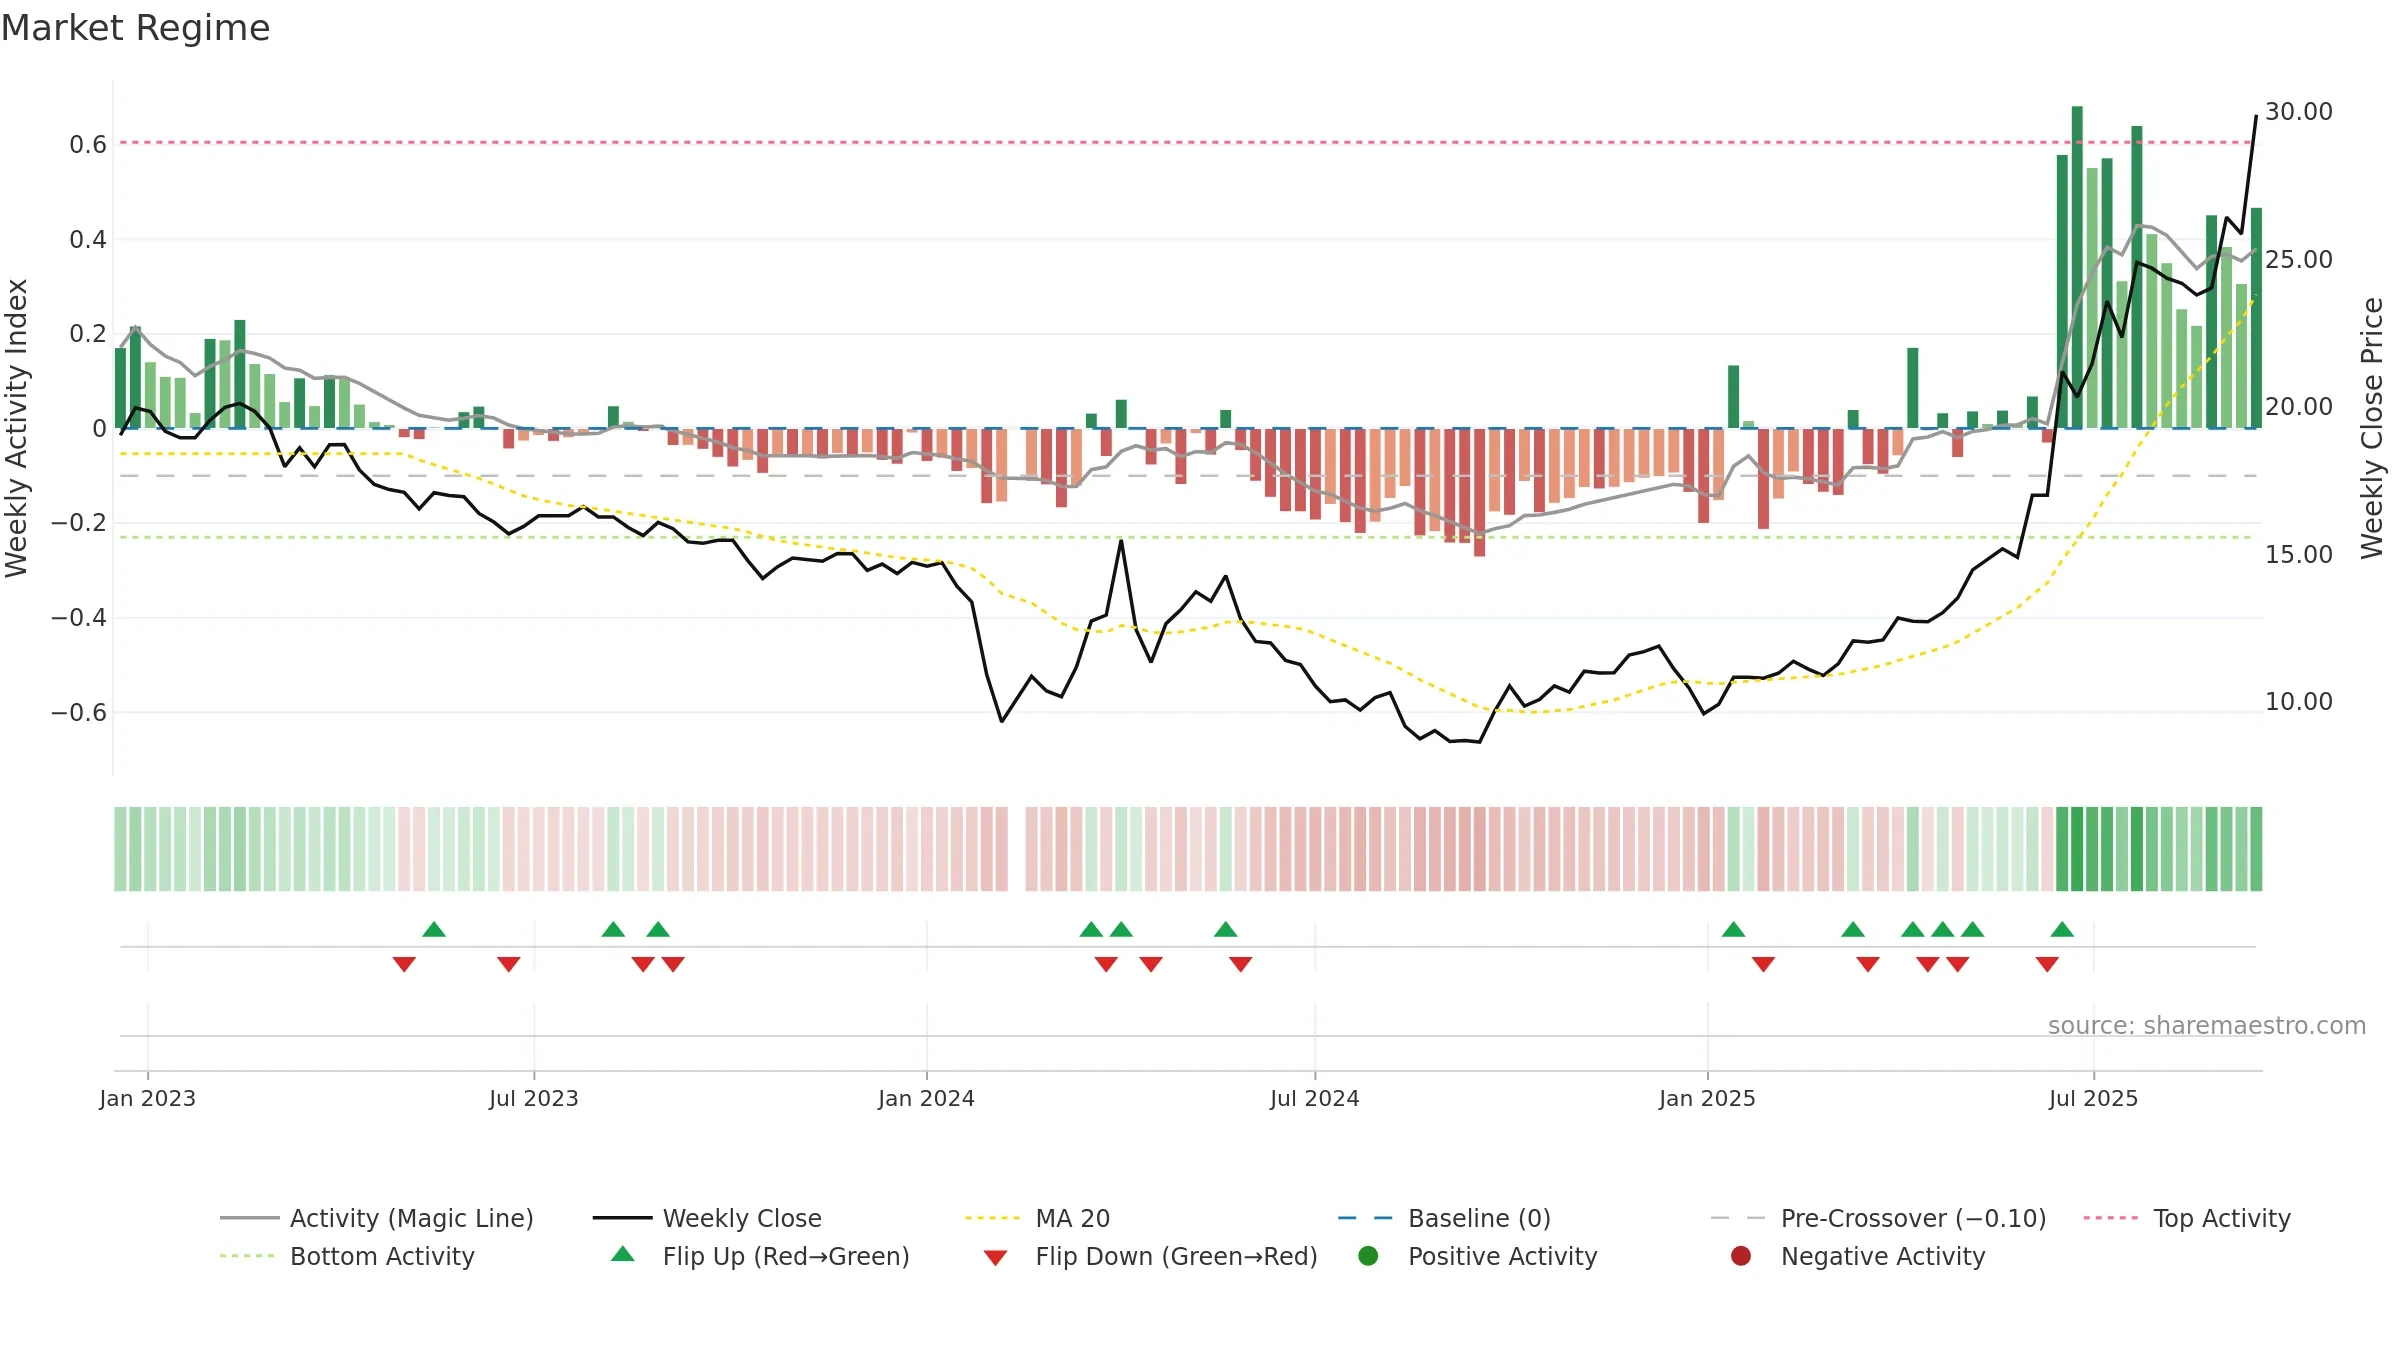This screenshot has width=2400, height=1350.
Task: Click the green Positive Activity legend dot
Action: click(x=1368, y=1256)
